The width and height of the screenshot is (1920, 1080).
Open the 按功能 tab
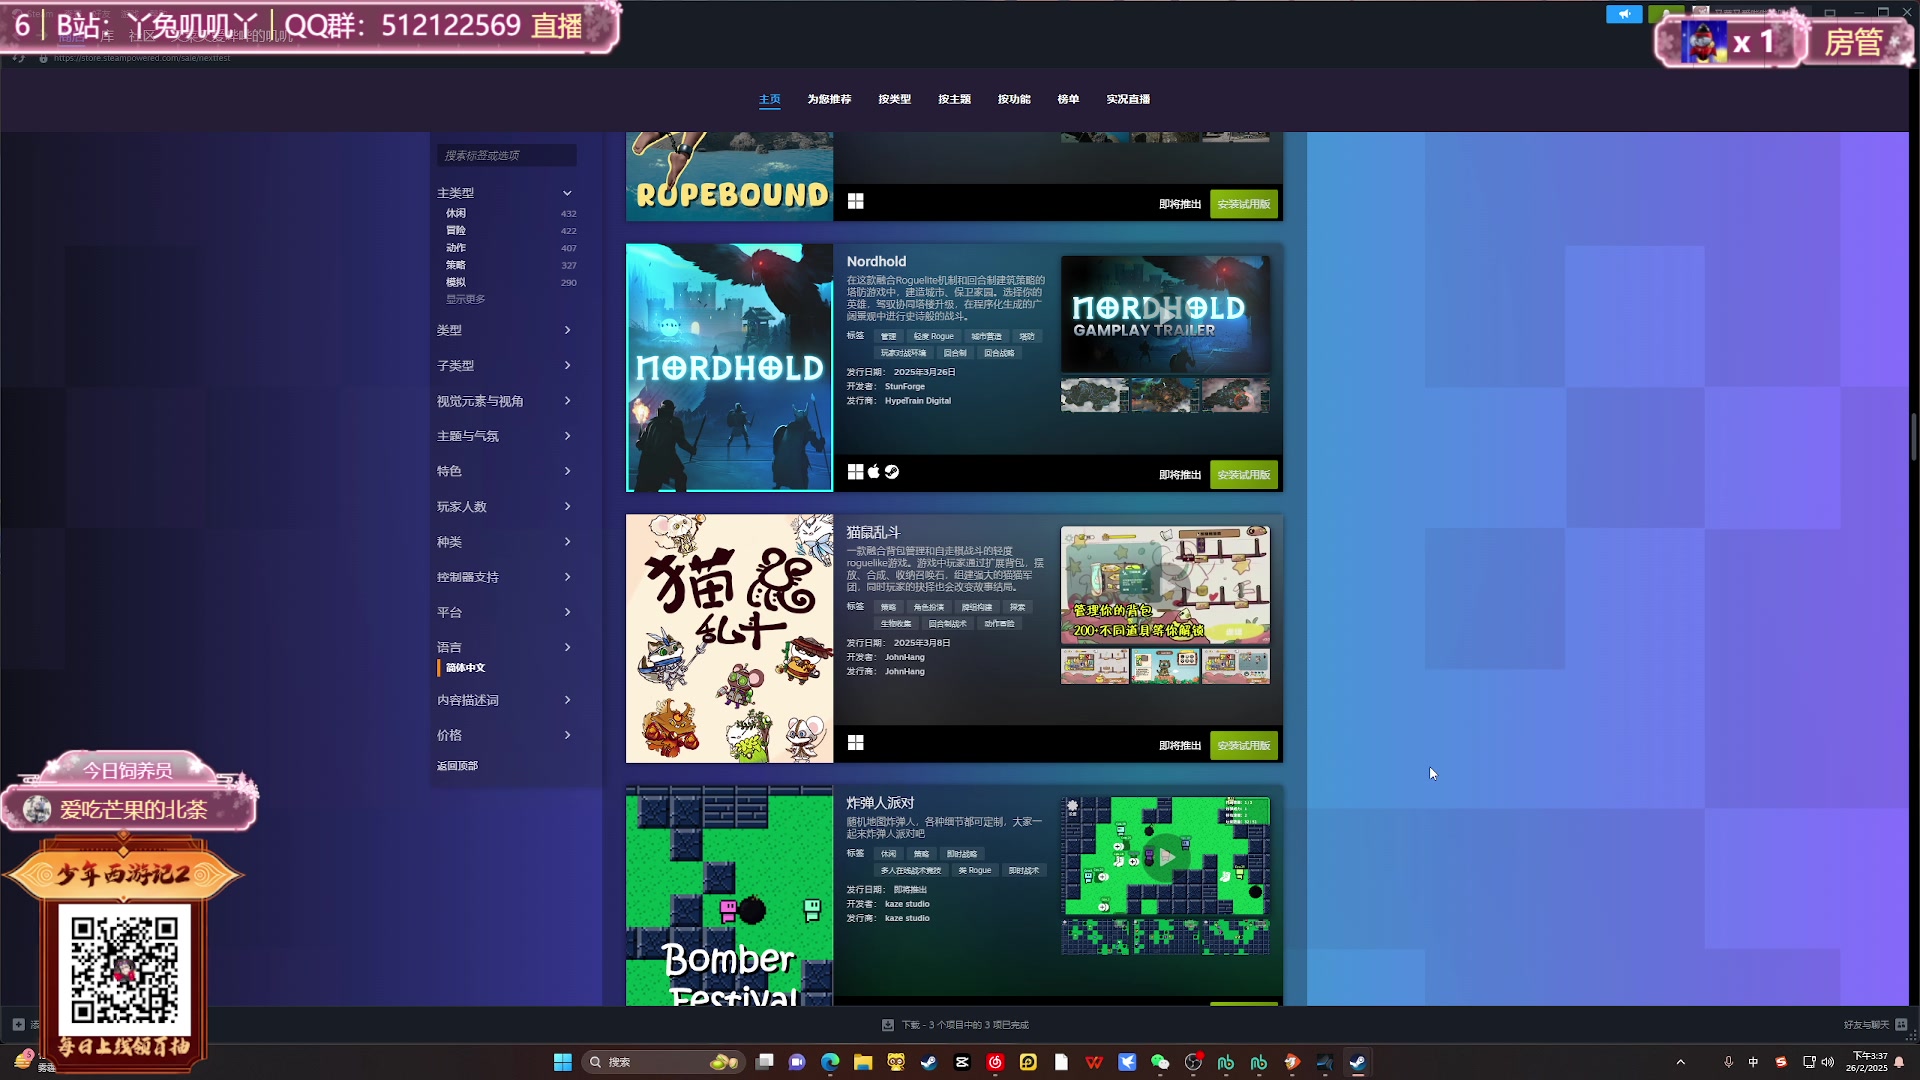pos(1014,99)
